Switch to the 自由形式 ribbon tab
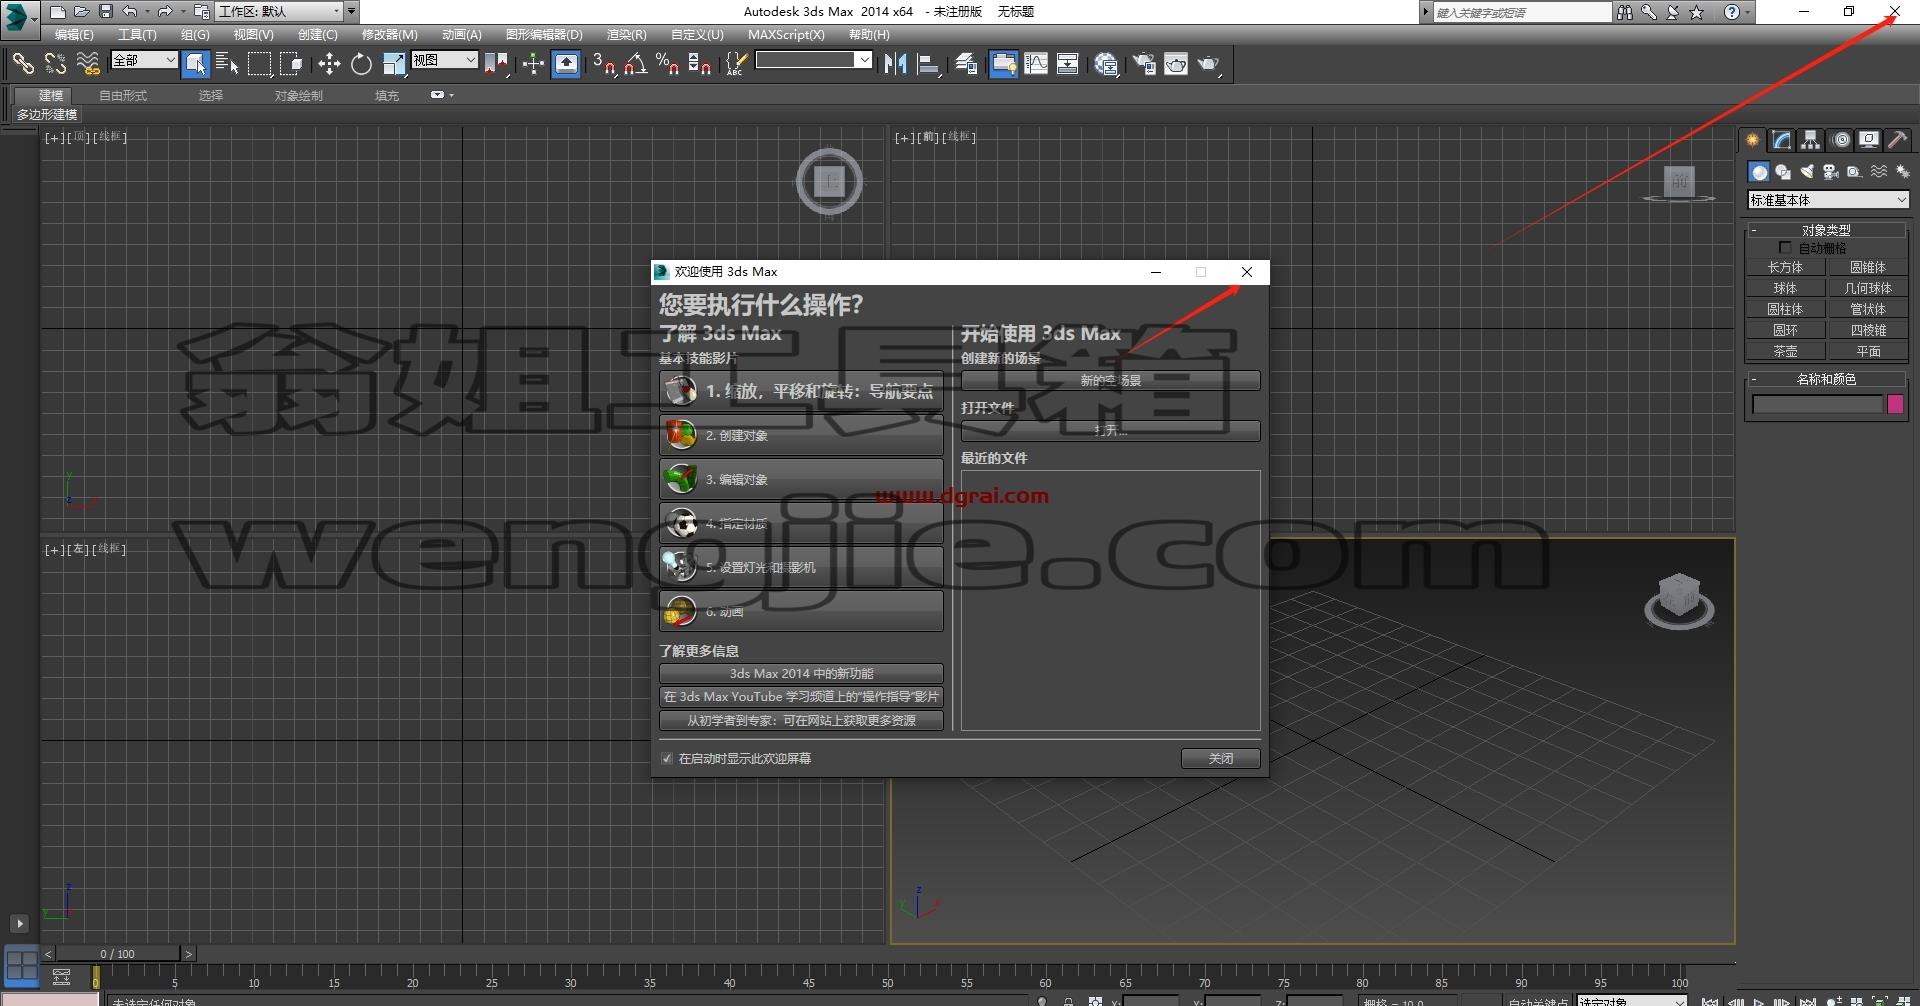The width and height of the screenshot is (1920, 1006). coord(123,96)
